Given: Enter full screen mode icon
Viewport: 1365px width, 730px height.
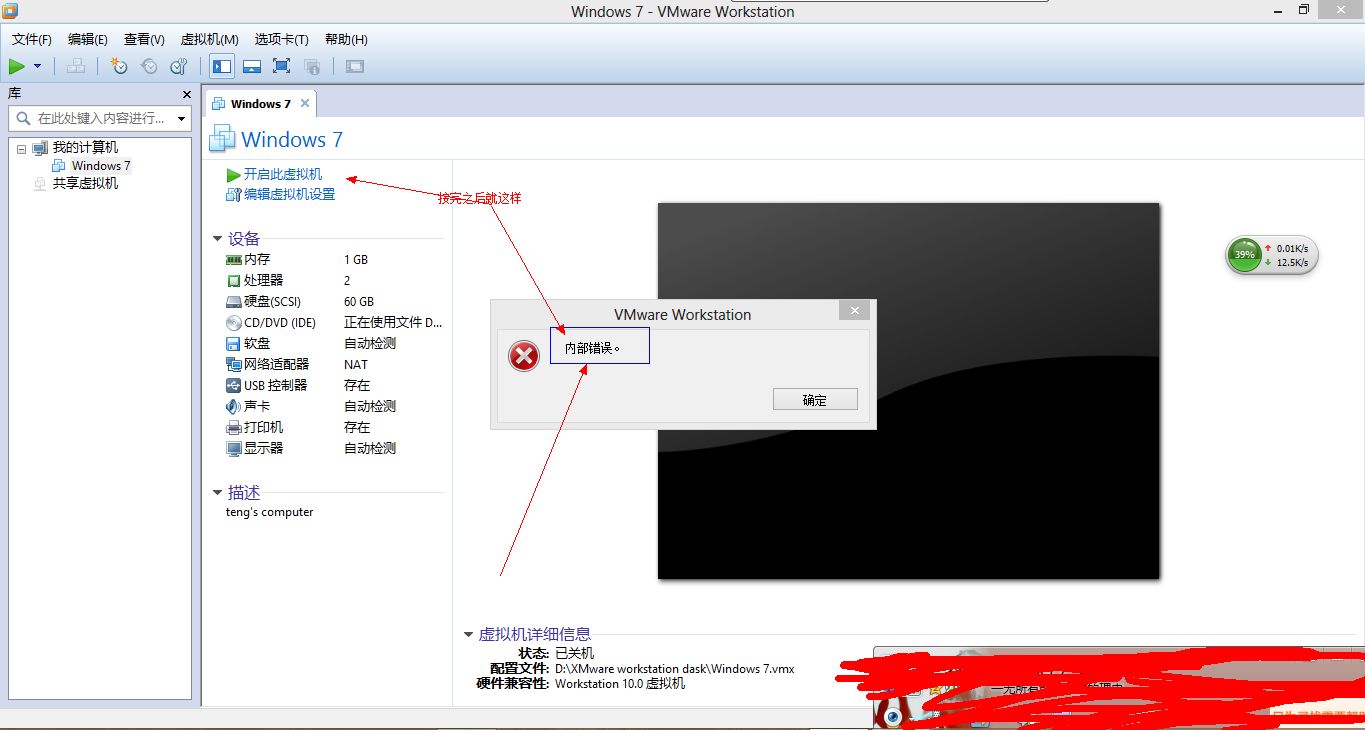Looking at the screenshot, I should click(x=281, y=66).
